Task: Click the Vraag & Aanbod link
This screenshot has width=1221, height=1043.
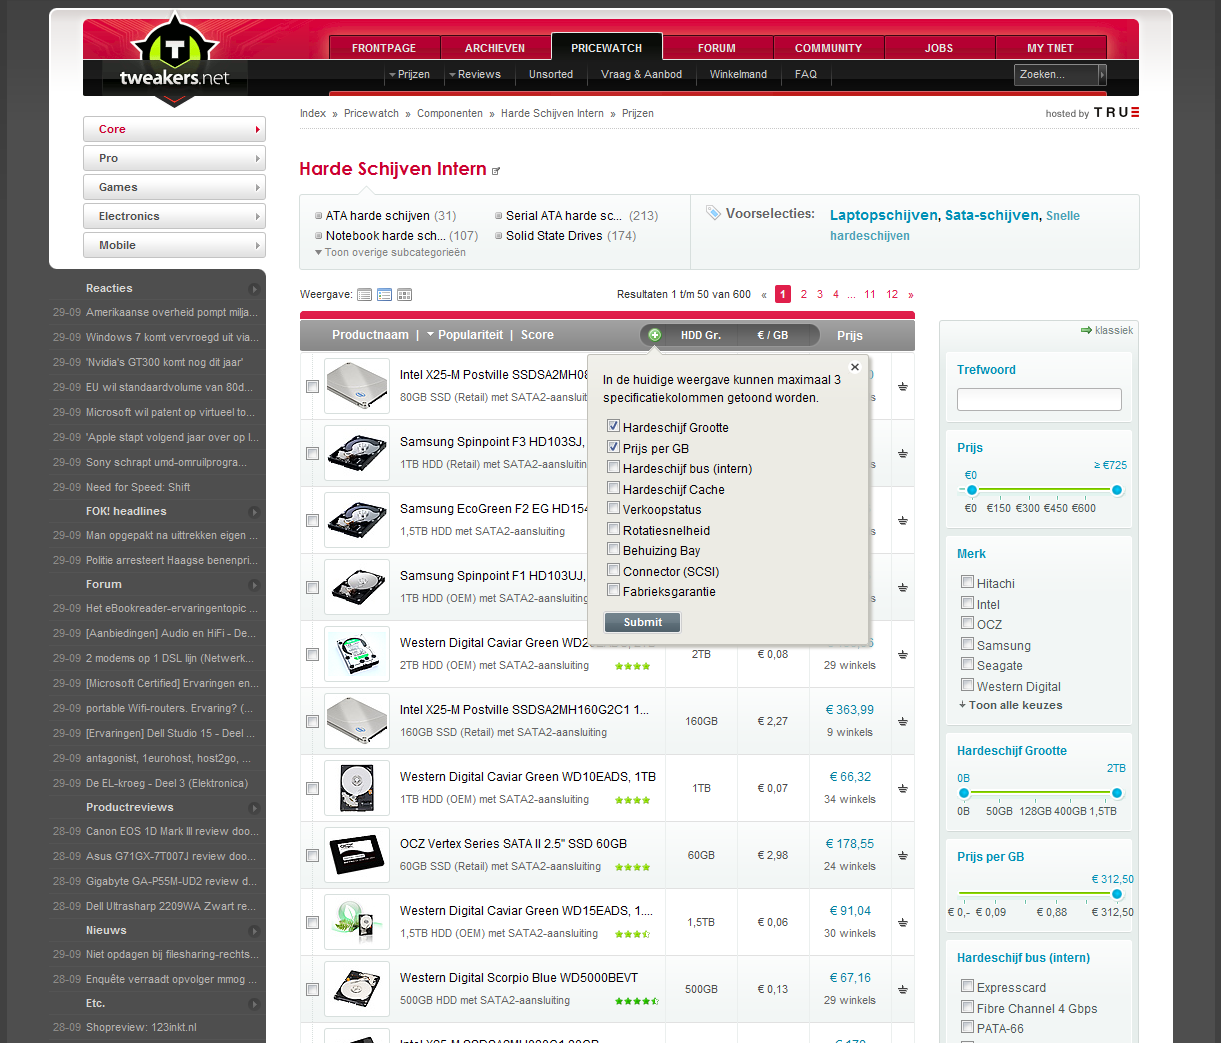Action: pyautogui.click(x=641, y=74)
